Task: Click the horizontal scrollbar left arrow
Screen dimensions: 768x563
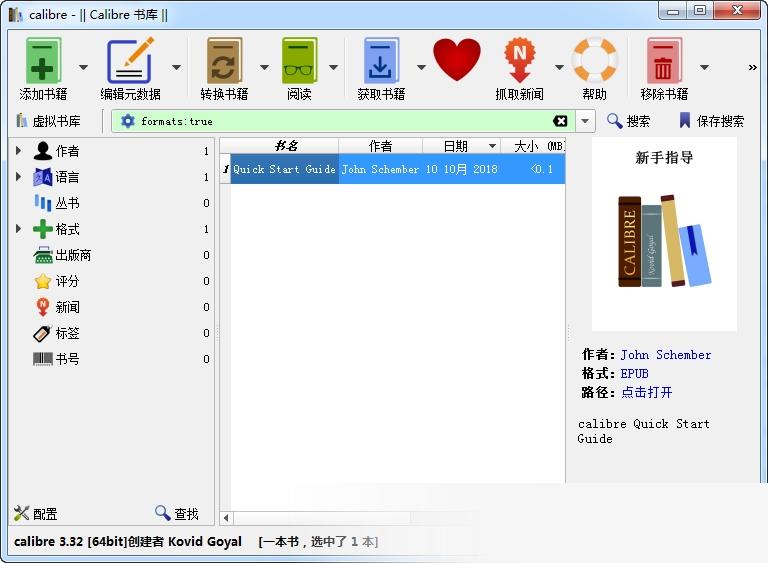Action: pyautogui.click(x=226, y=517)
